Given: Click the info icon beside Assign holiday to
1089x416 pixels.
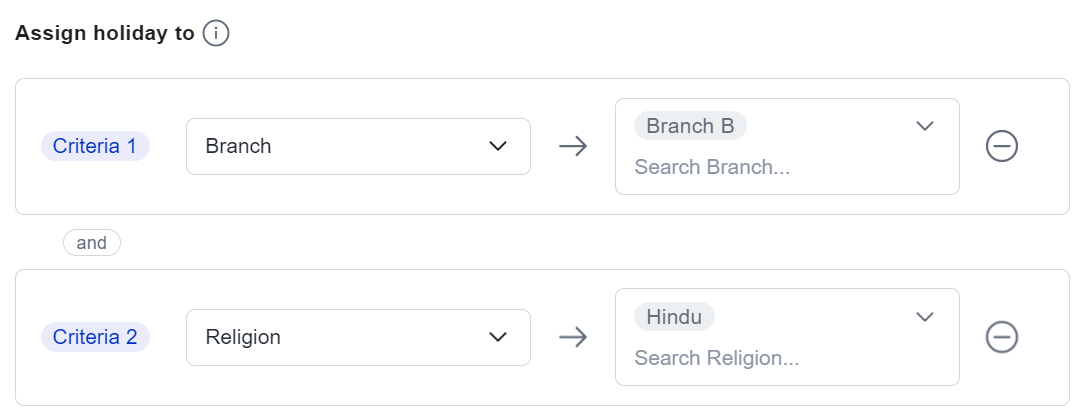Looking at the screenshot, I should tap(216, 33).
